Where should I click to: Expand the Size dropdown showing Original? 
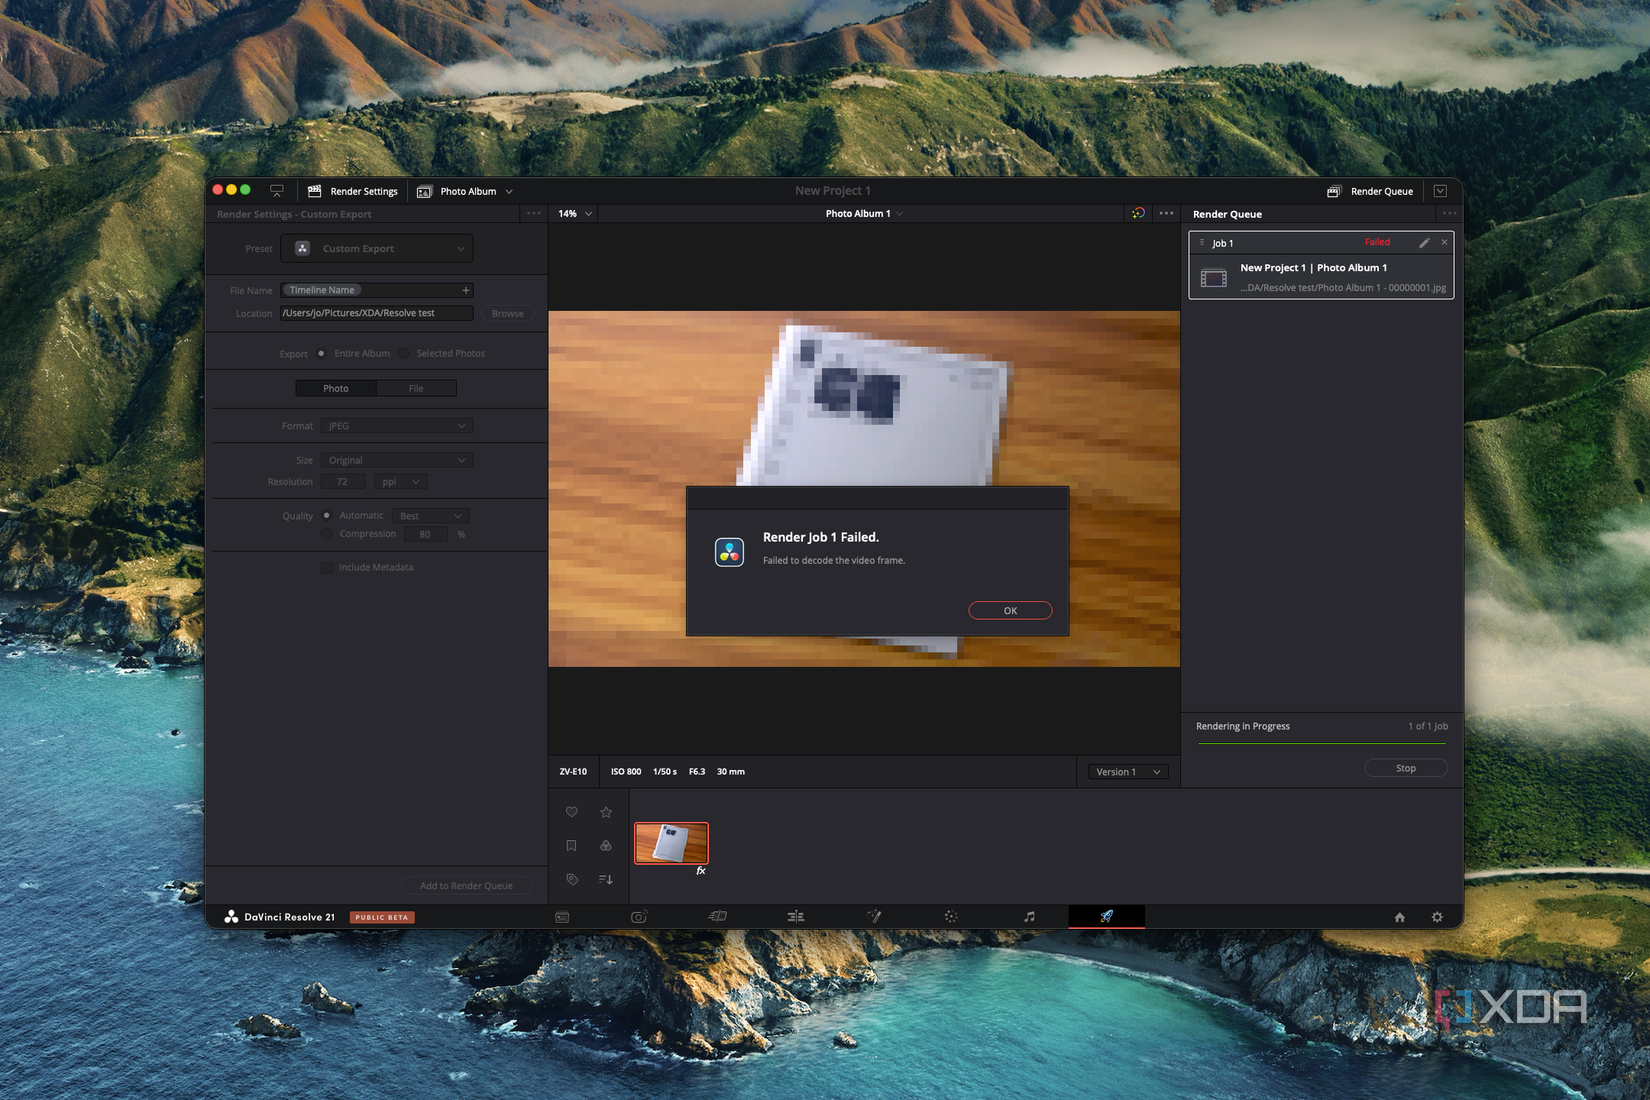396,460
